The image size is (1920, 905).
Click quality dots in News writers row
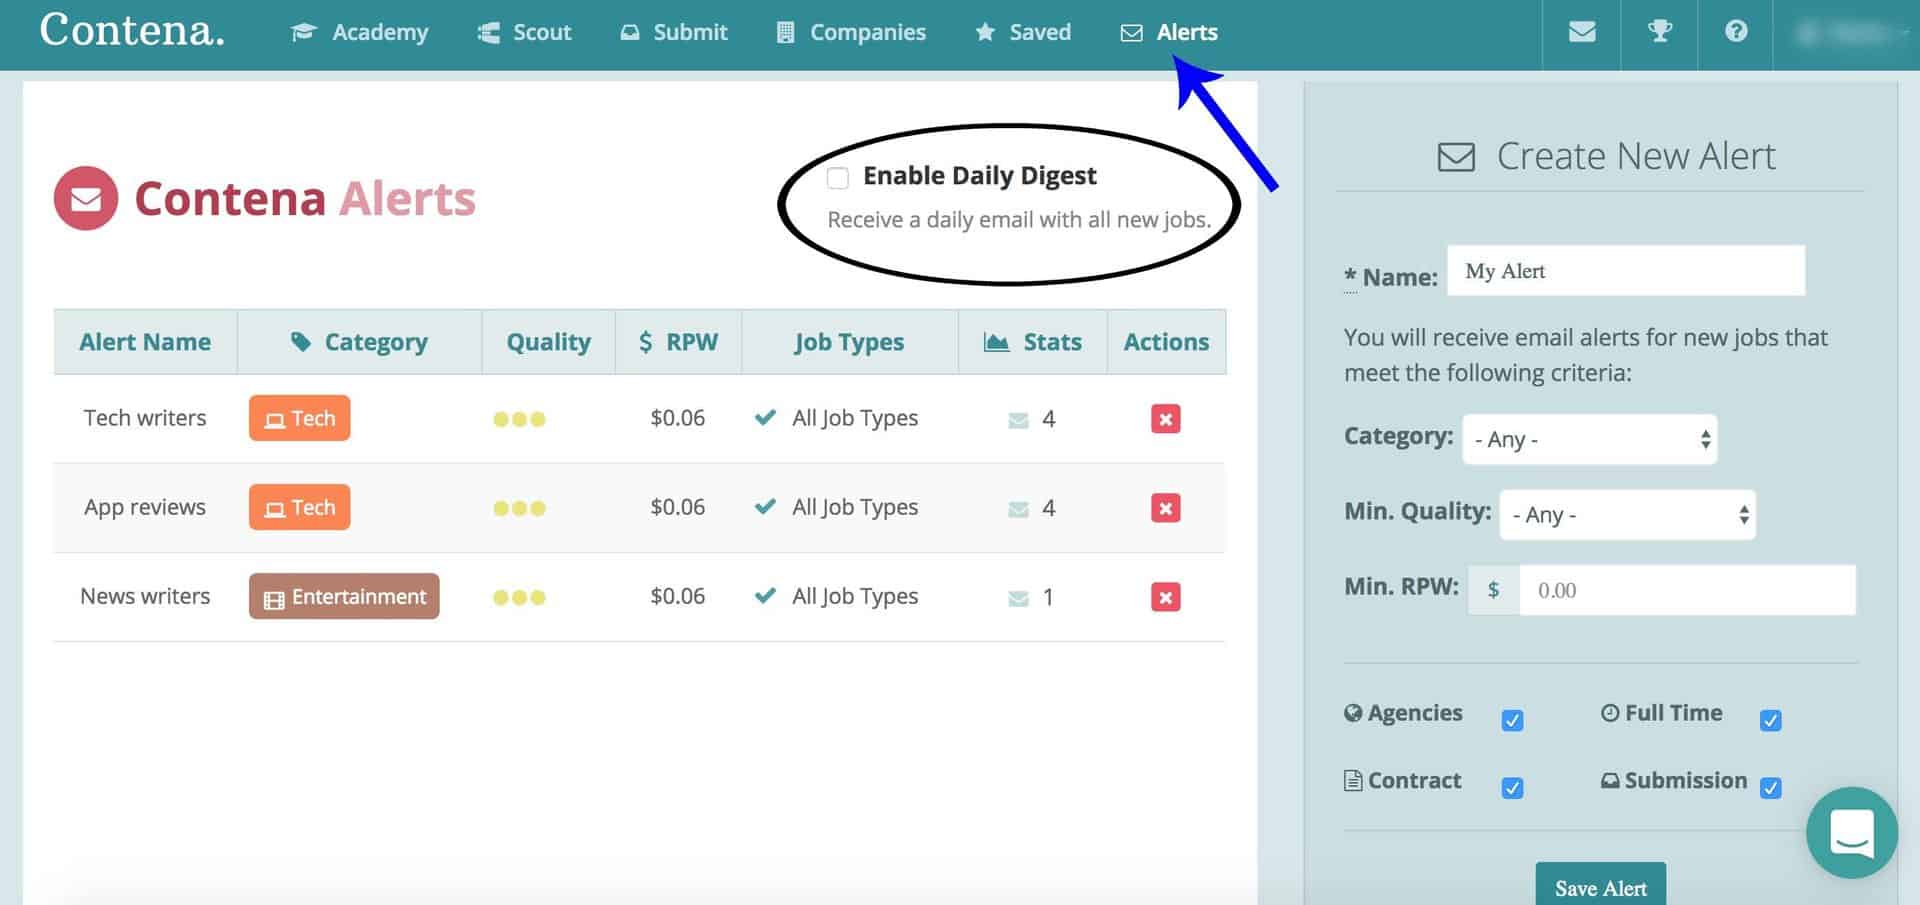[519, 597]
